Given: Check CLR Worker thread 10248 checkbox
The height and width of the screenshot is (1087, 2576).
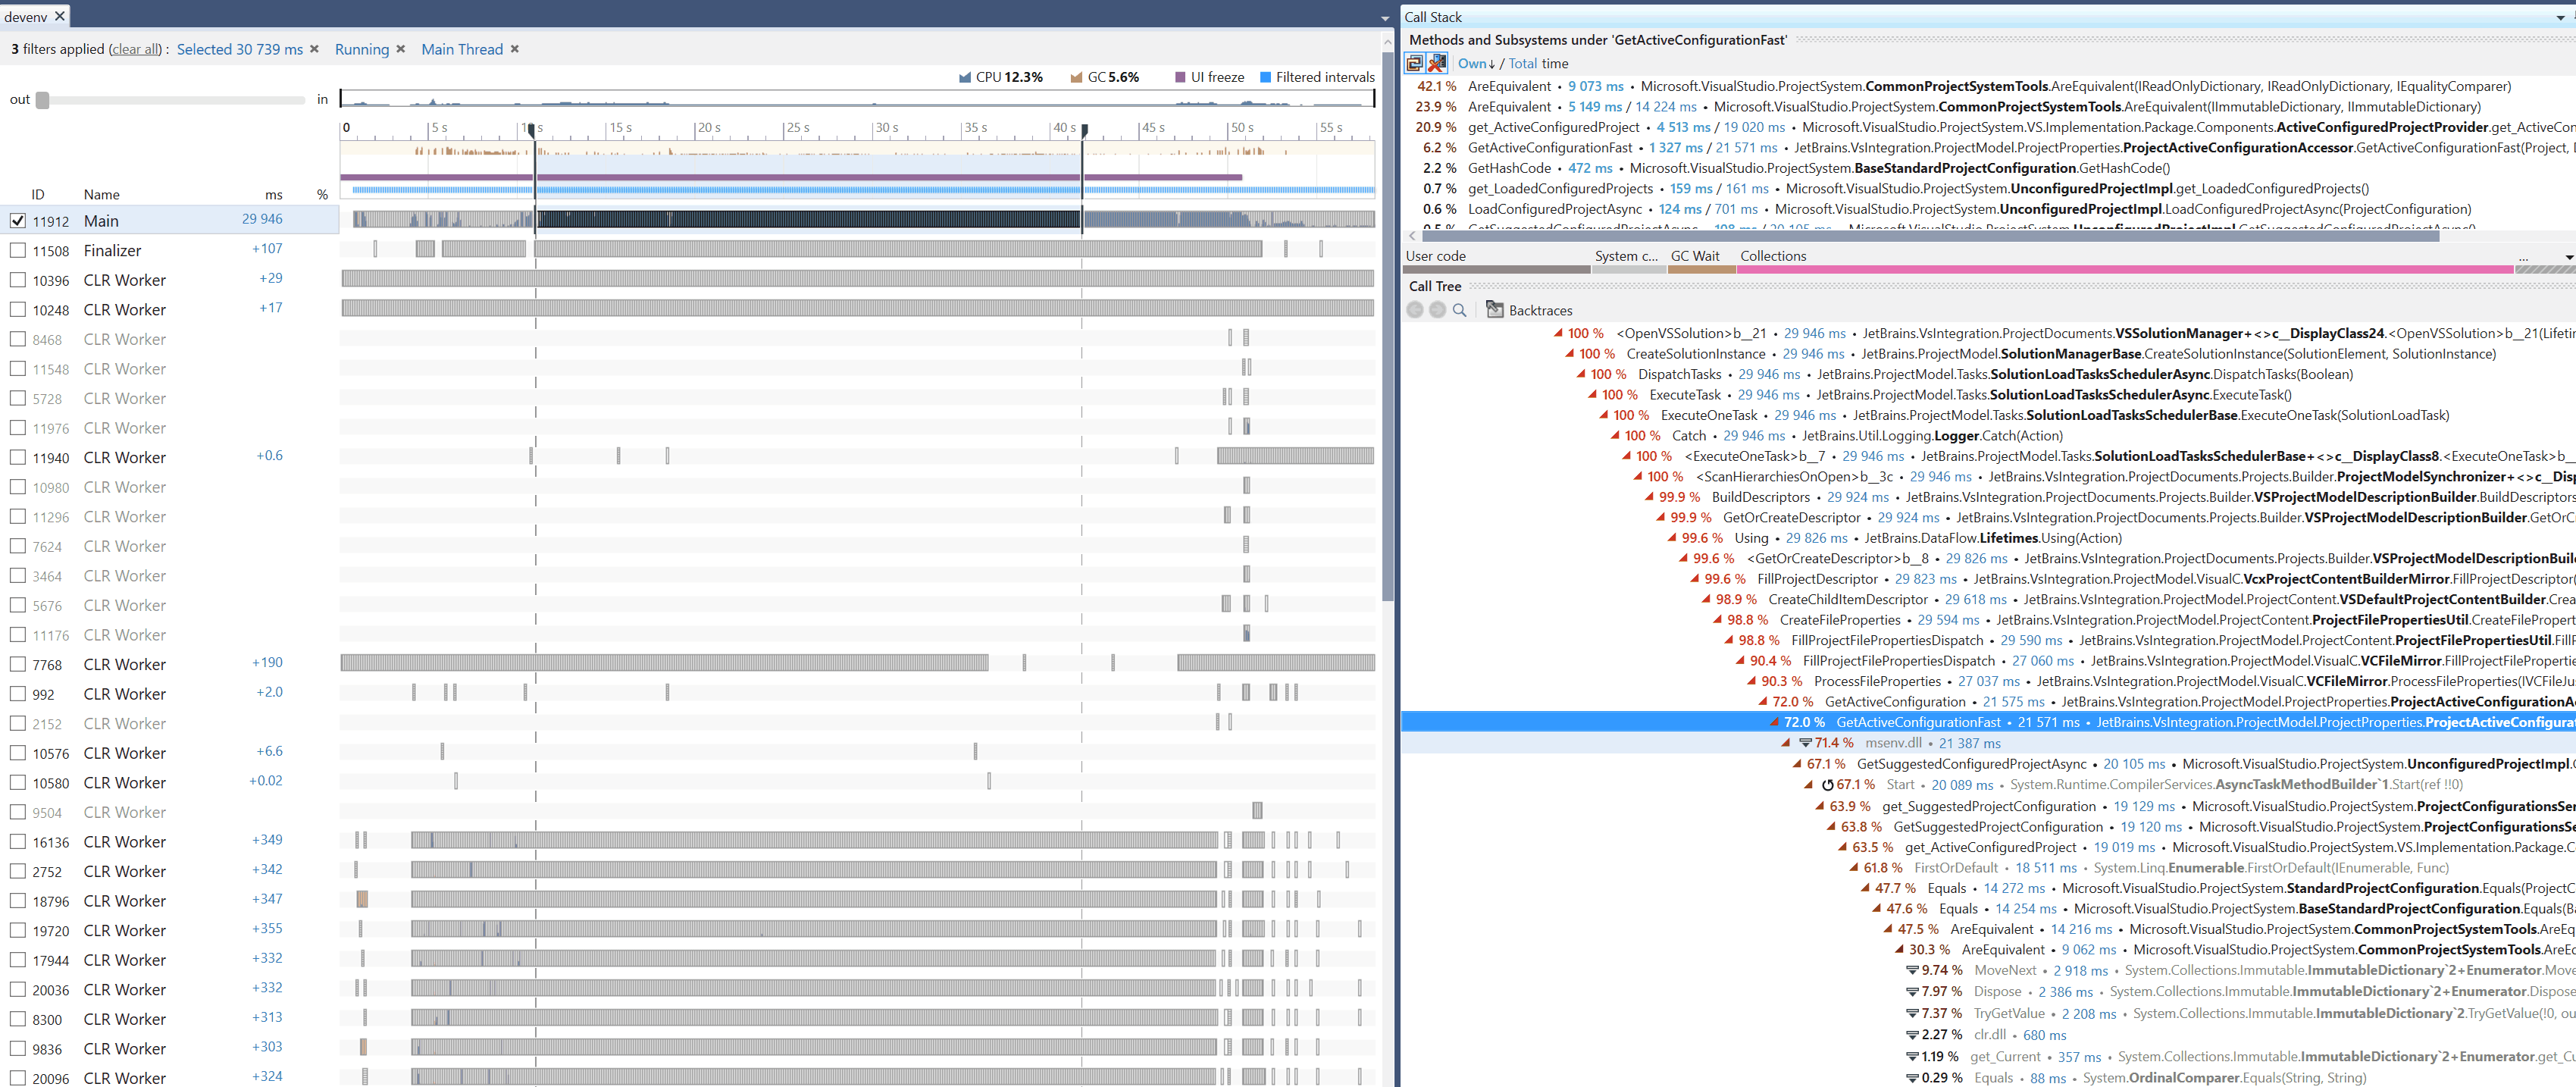Looking at the screenshot, I should tap(18, 310).
